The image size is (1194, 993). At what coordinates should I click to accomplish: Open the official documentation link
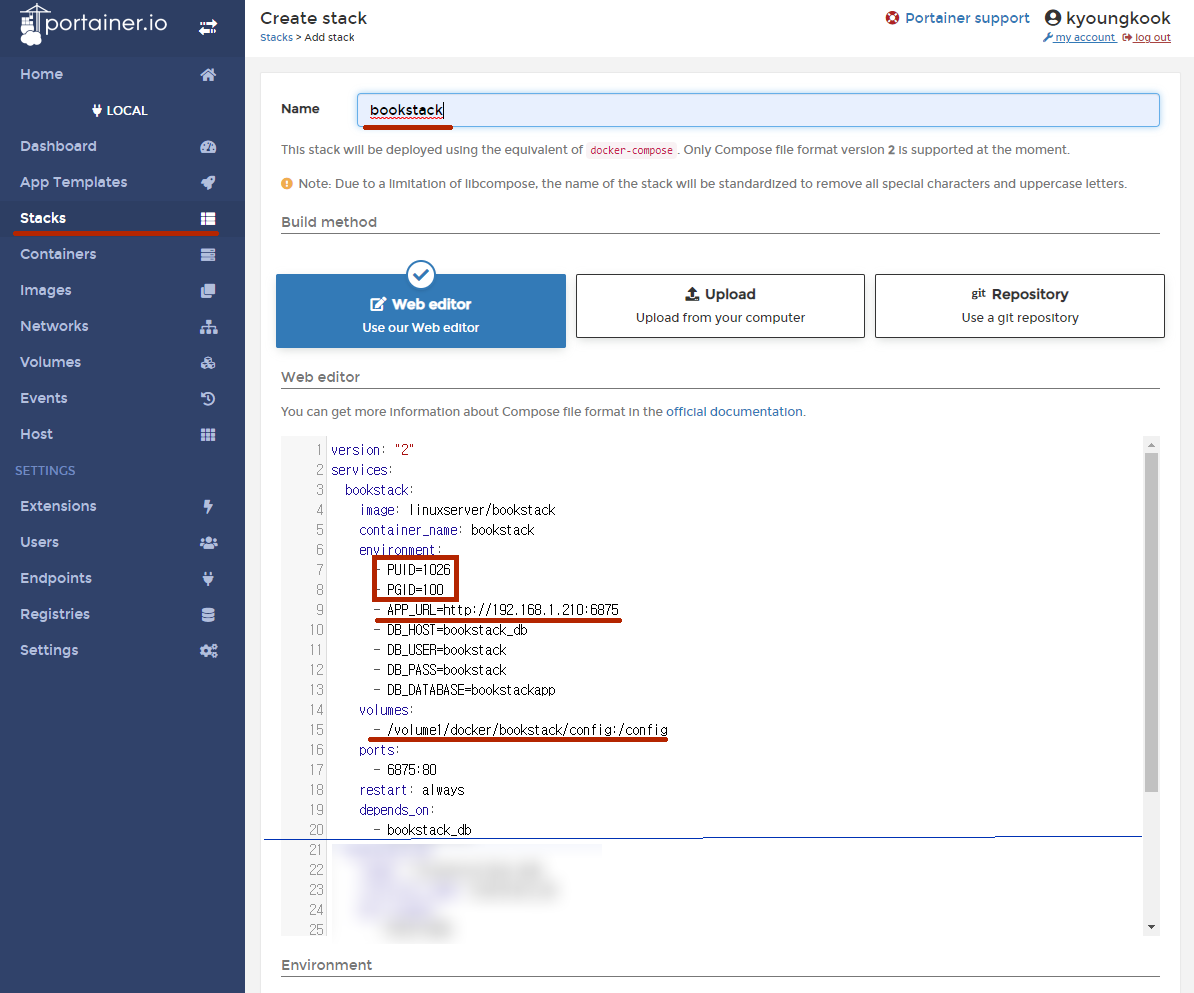tap(734, 412)
